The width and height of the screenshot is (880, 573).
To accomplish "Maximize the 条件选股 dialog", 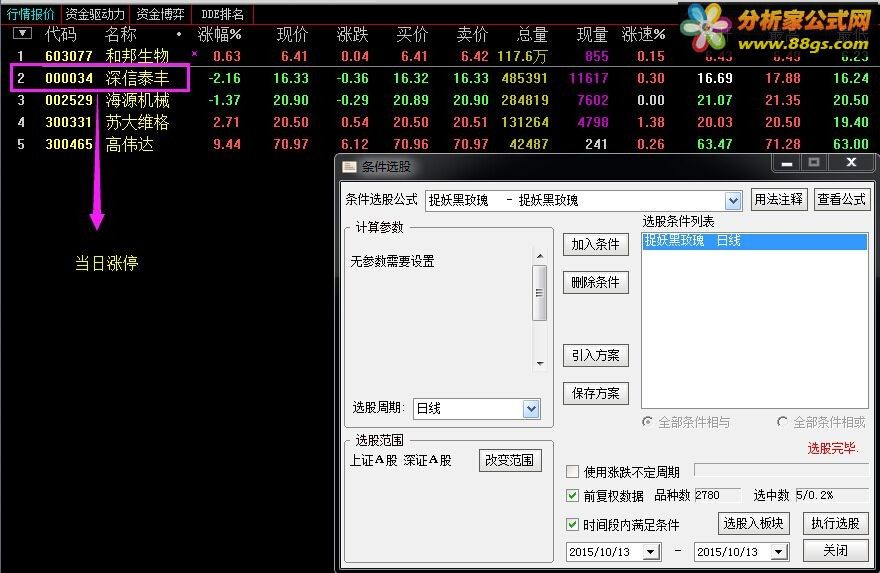I will pyautogui.click(x=814, y=163).
